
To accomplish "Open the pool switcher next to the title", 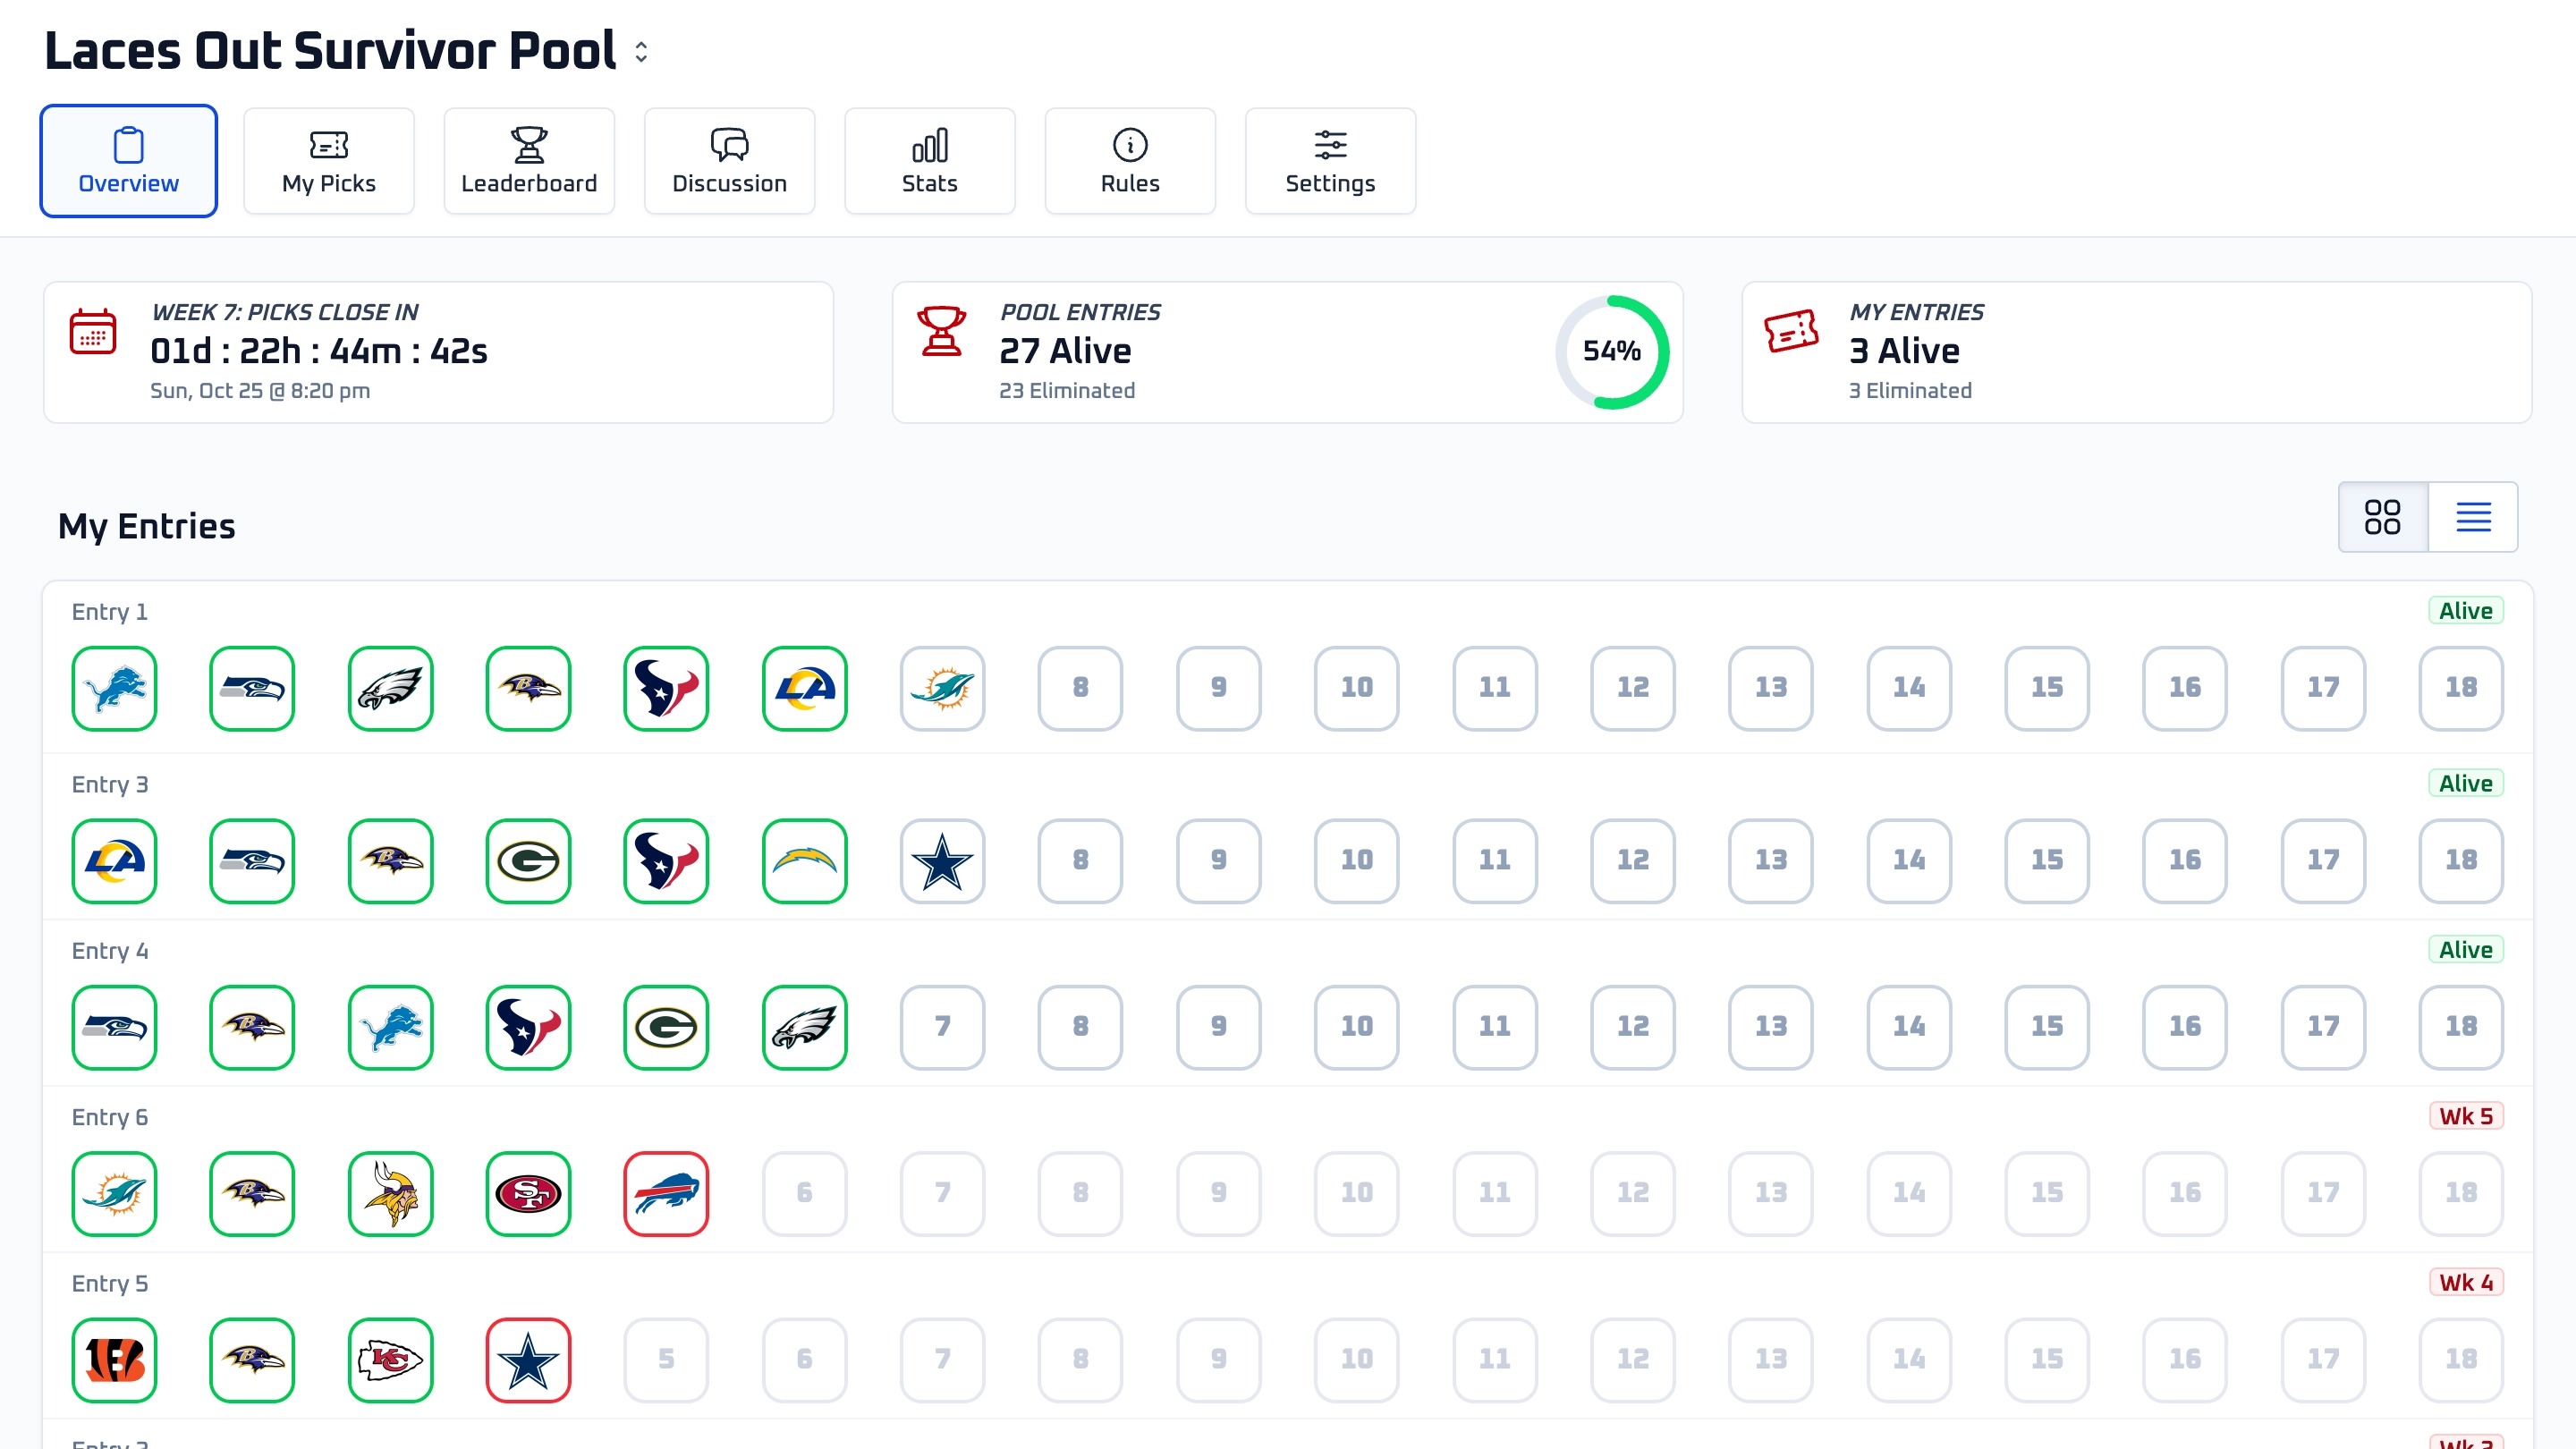I will point(641,52).
